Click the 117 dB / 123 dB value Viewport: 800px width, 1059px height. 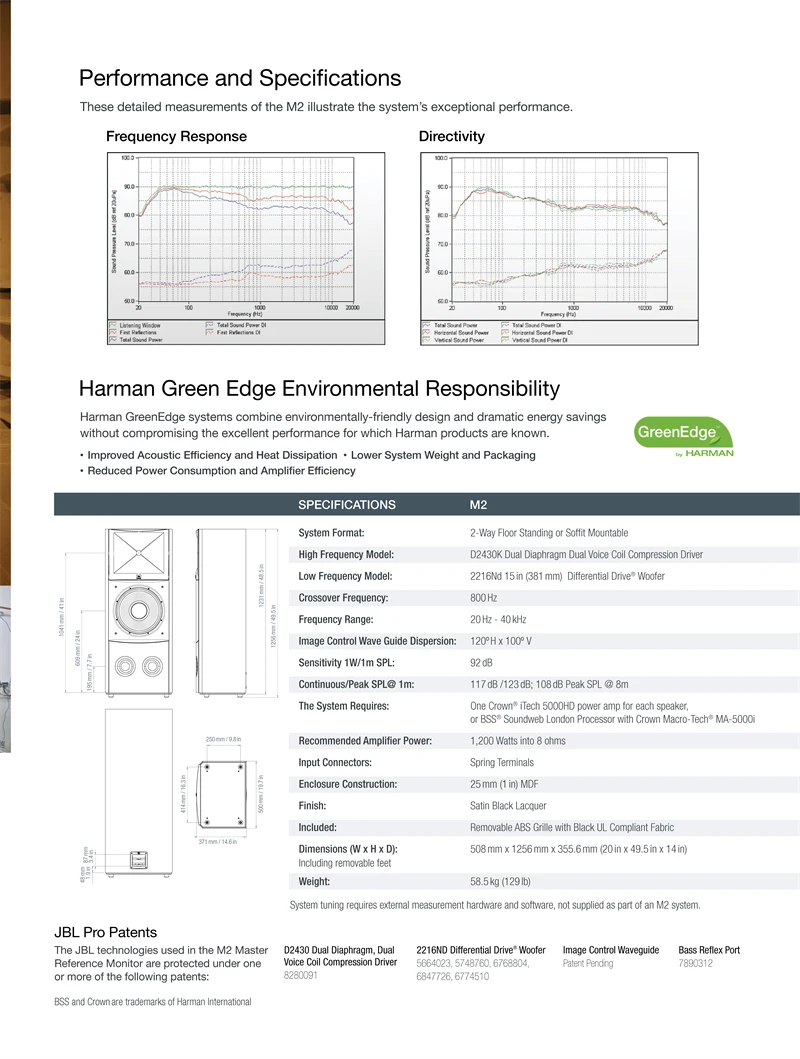point(549,684)
